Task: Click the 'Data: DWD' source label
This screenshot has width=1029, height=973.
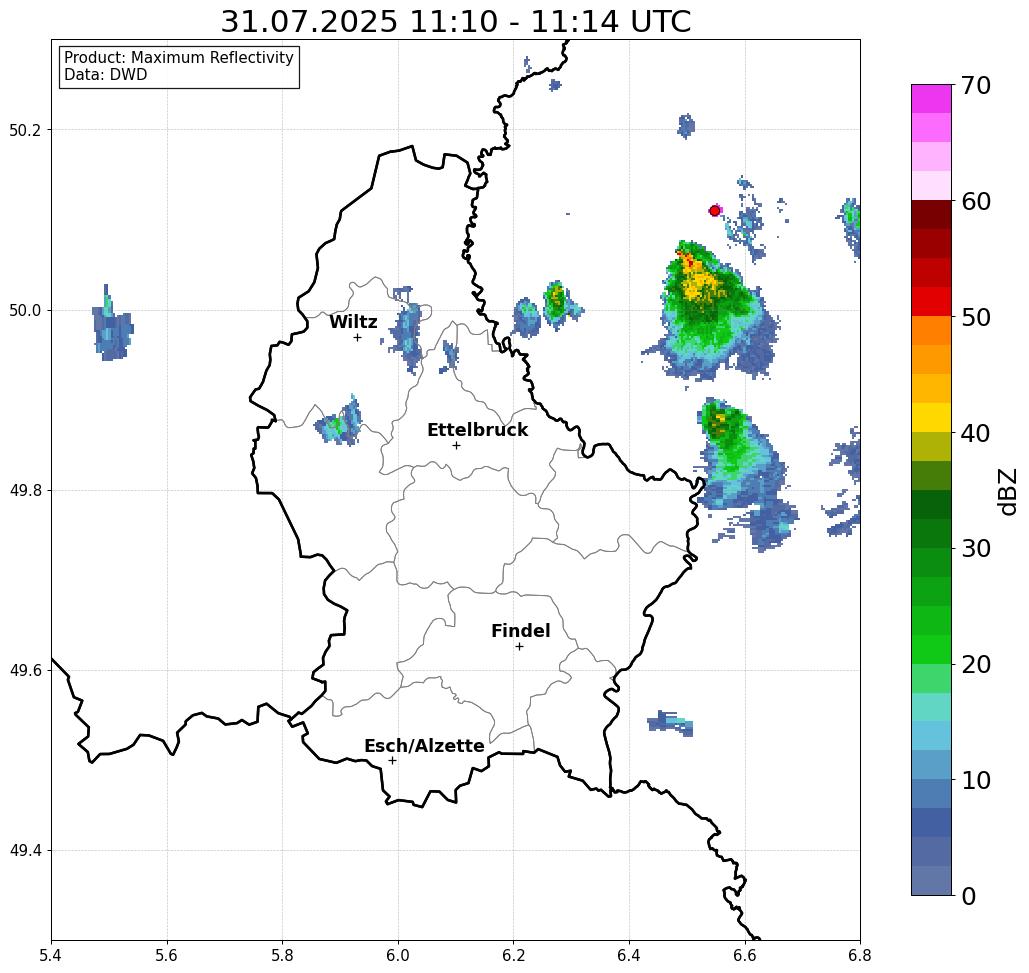Action: (x=106, y=75)
